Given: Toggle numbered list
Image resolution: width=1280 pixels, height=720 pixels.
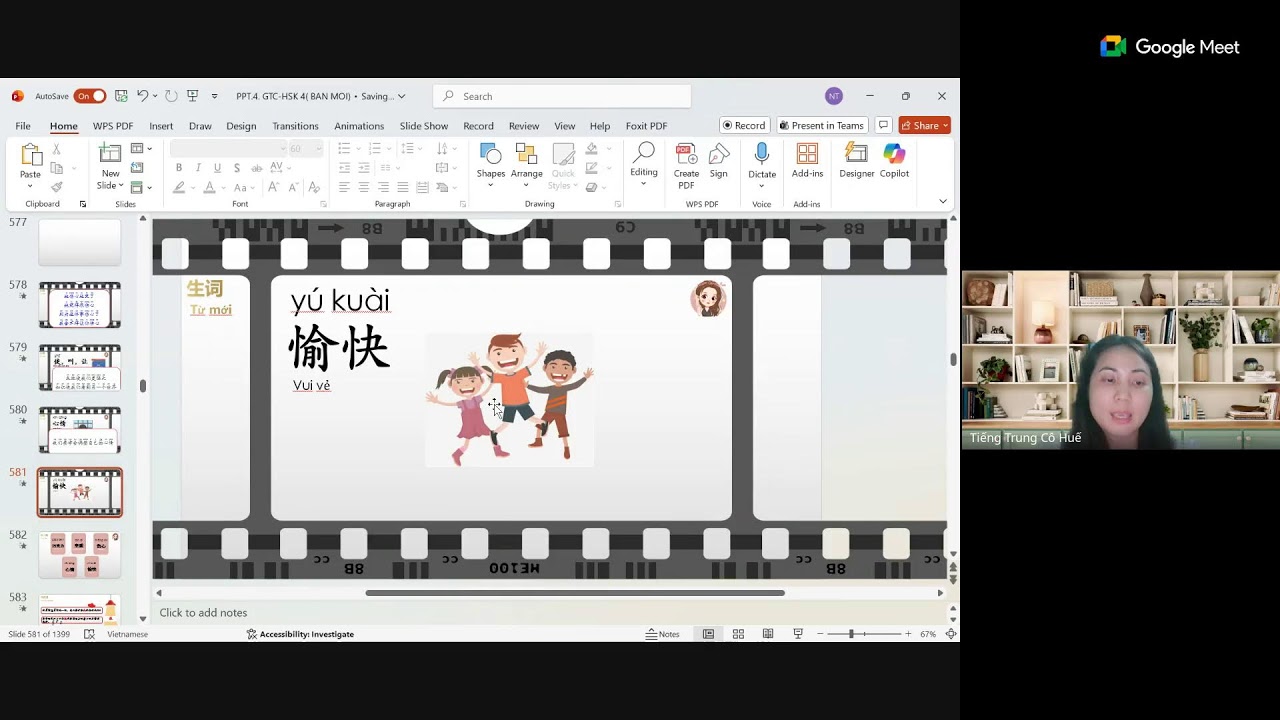Looking at the screenshot, I should pyautogui.click(x=374, y=149).
